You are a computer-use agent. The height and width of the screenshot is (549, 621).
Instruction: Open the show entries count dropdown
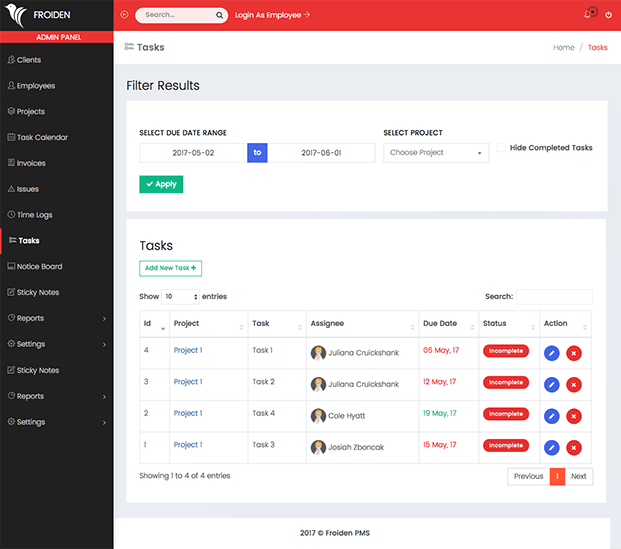pyautogui.click(x=180, y=297)
